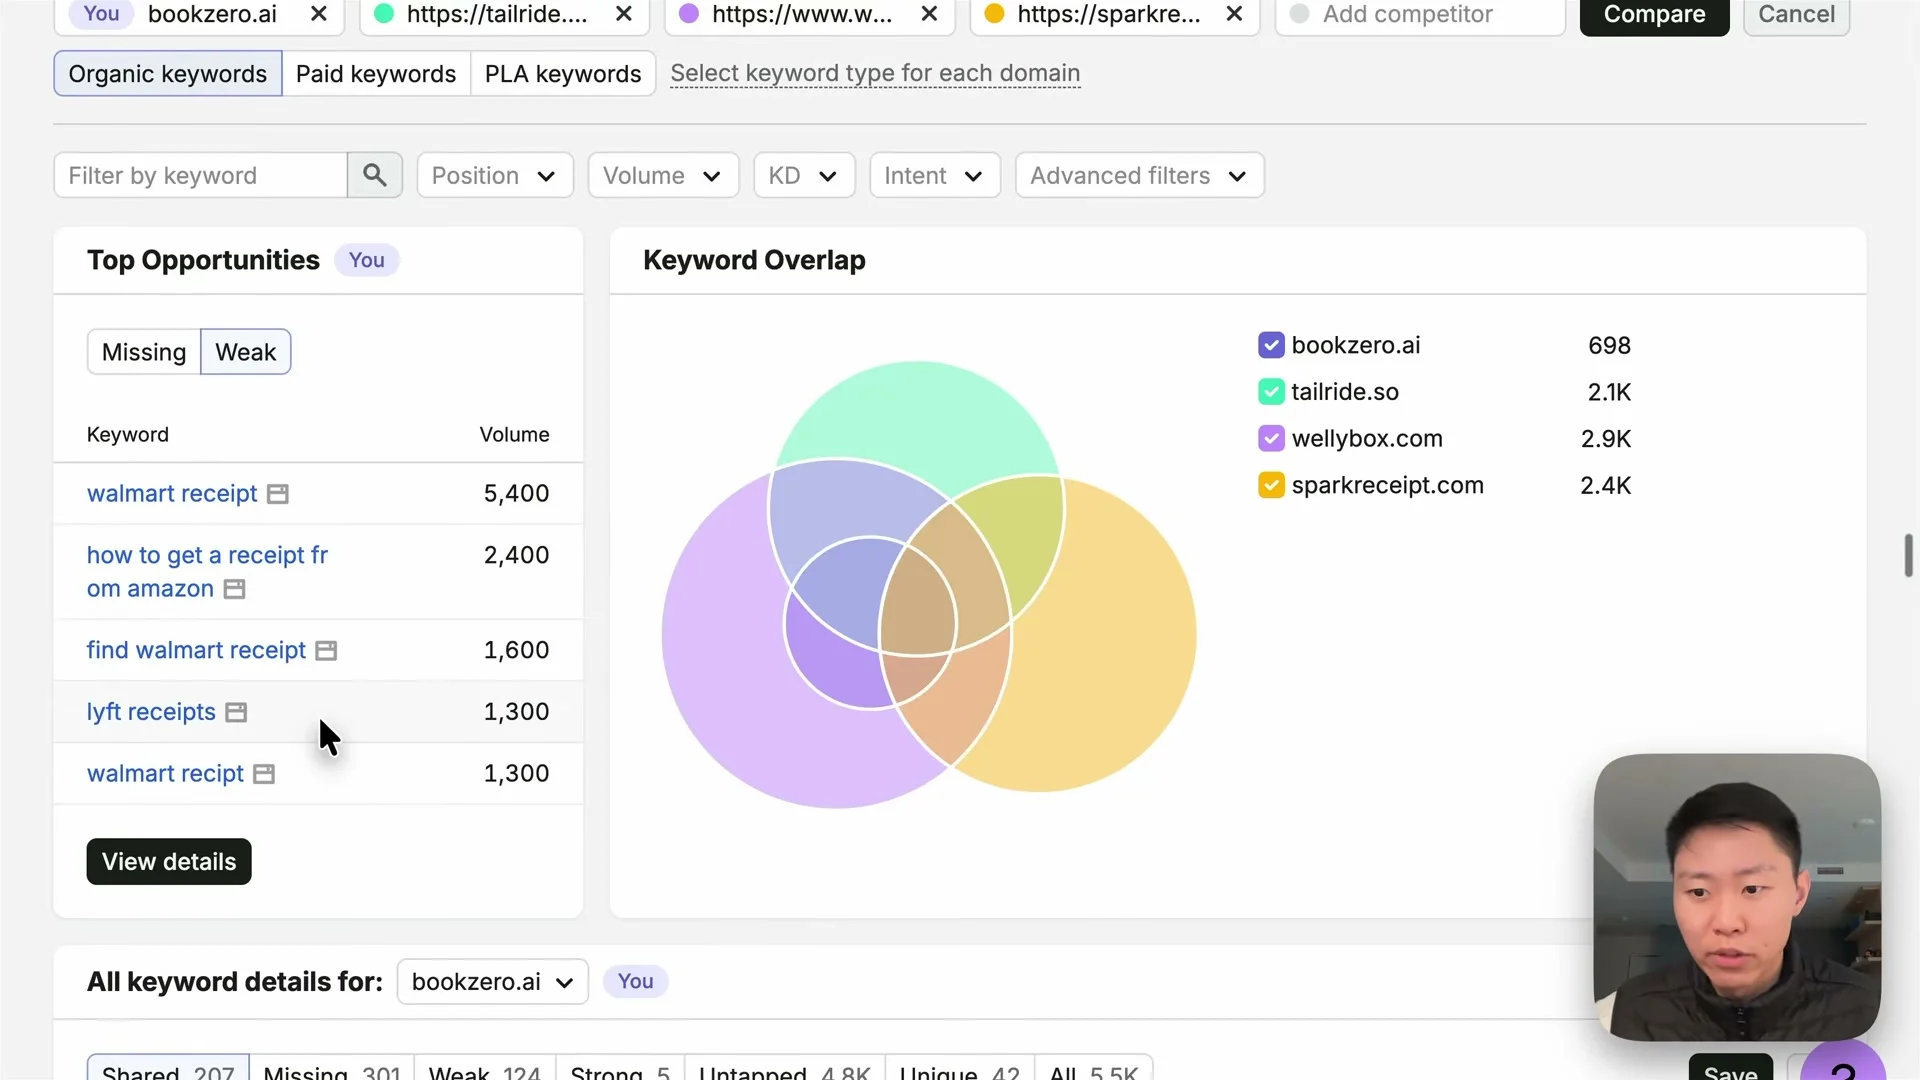
Task: Open SERP icon next to walmart recipt
Action: point(264,774)
